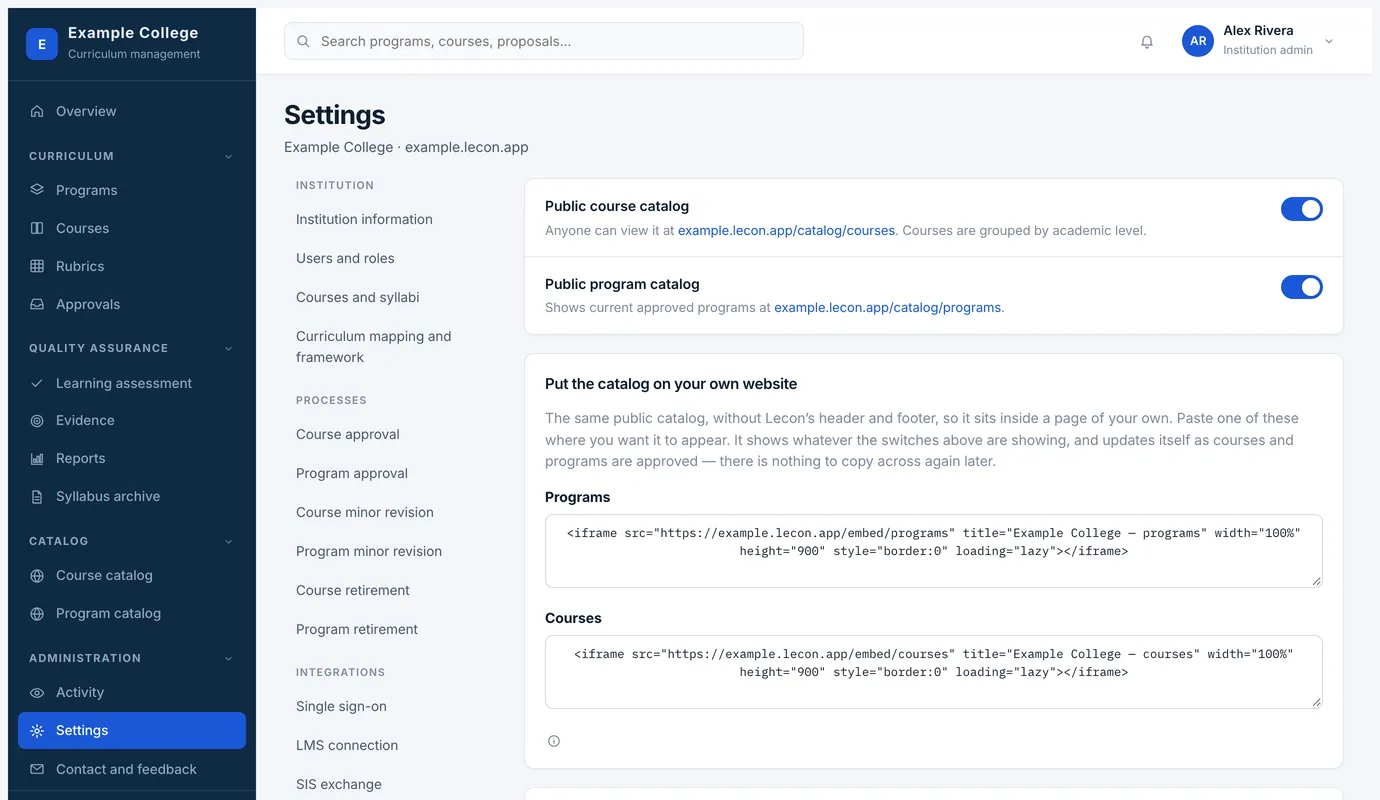This screenshot has width=1380, height=800.
Task: Click the Courses book icon
Action: (37, 228)
